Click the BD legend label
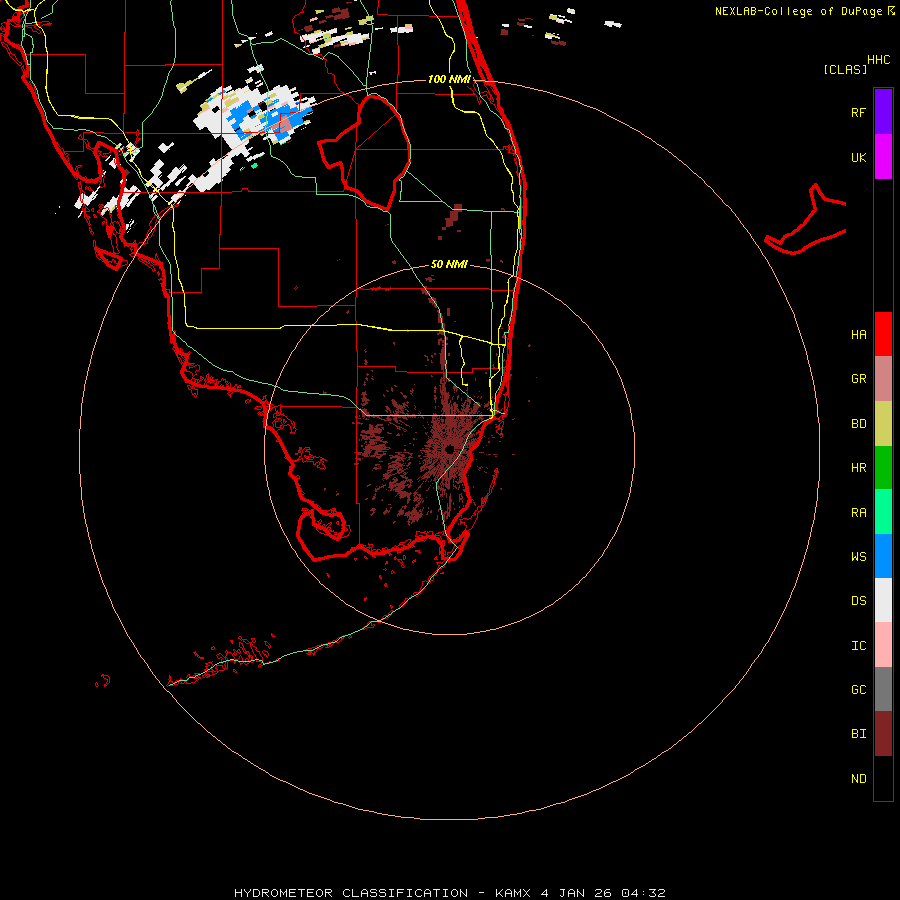 [x=858, y=424]
